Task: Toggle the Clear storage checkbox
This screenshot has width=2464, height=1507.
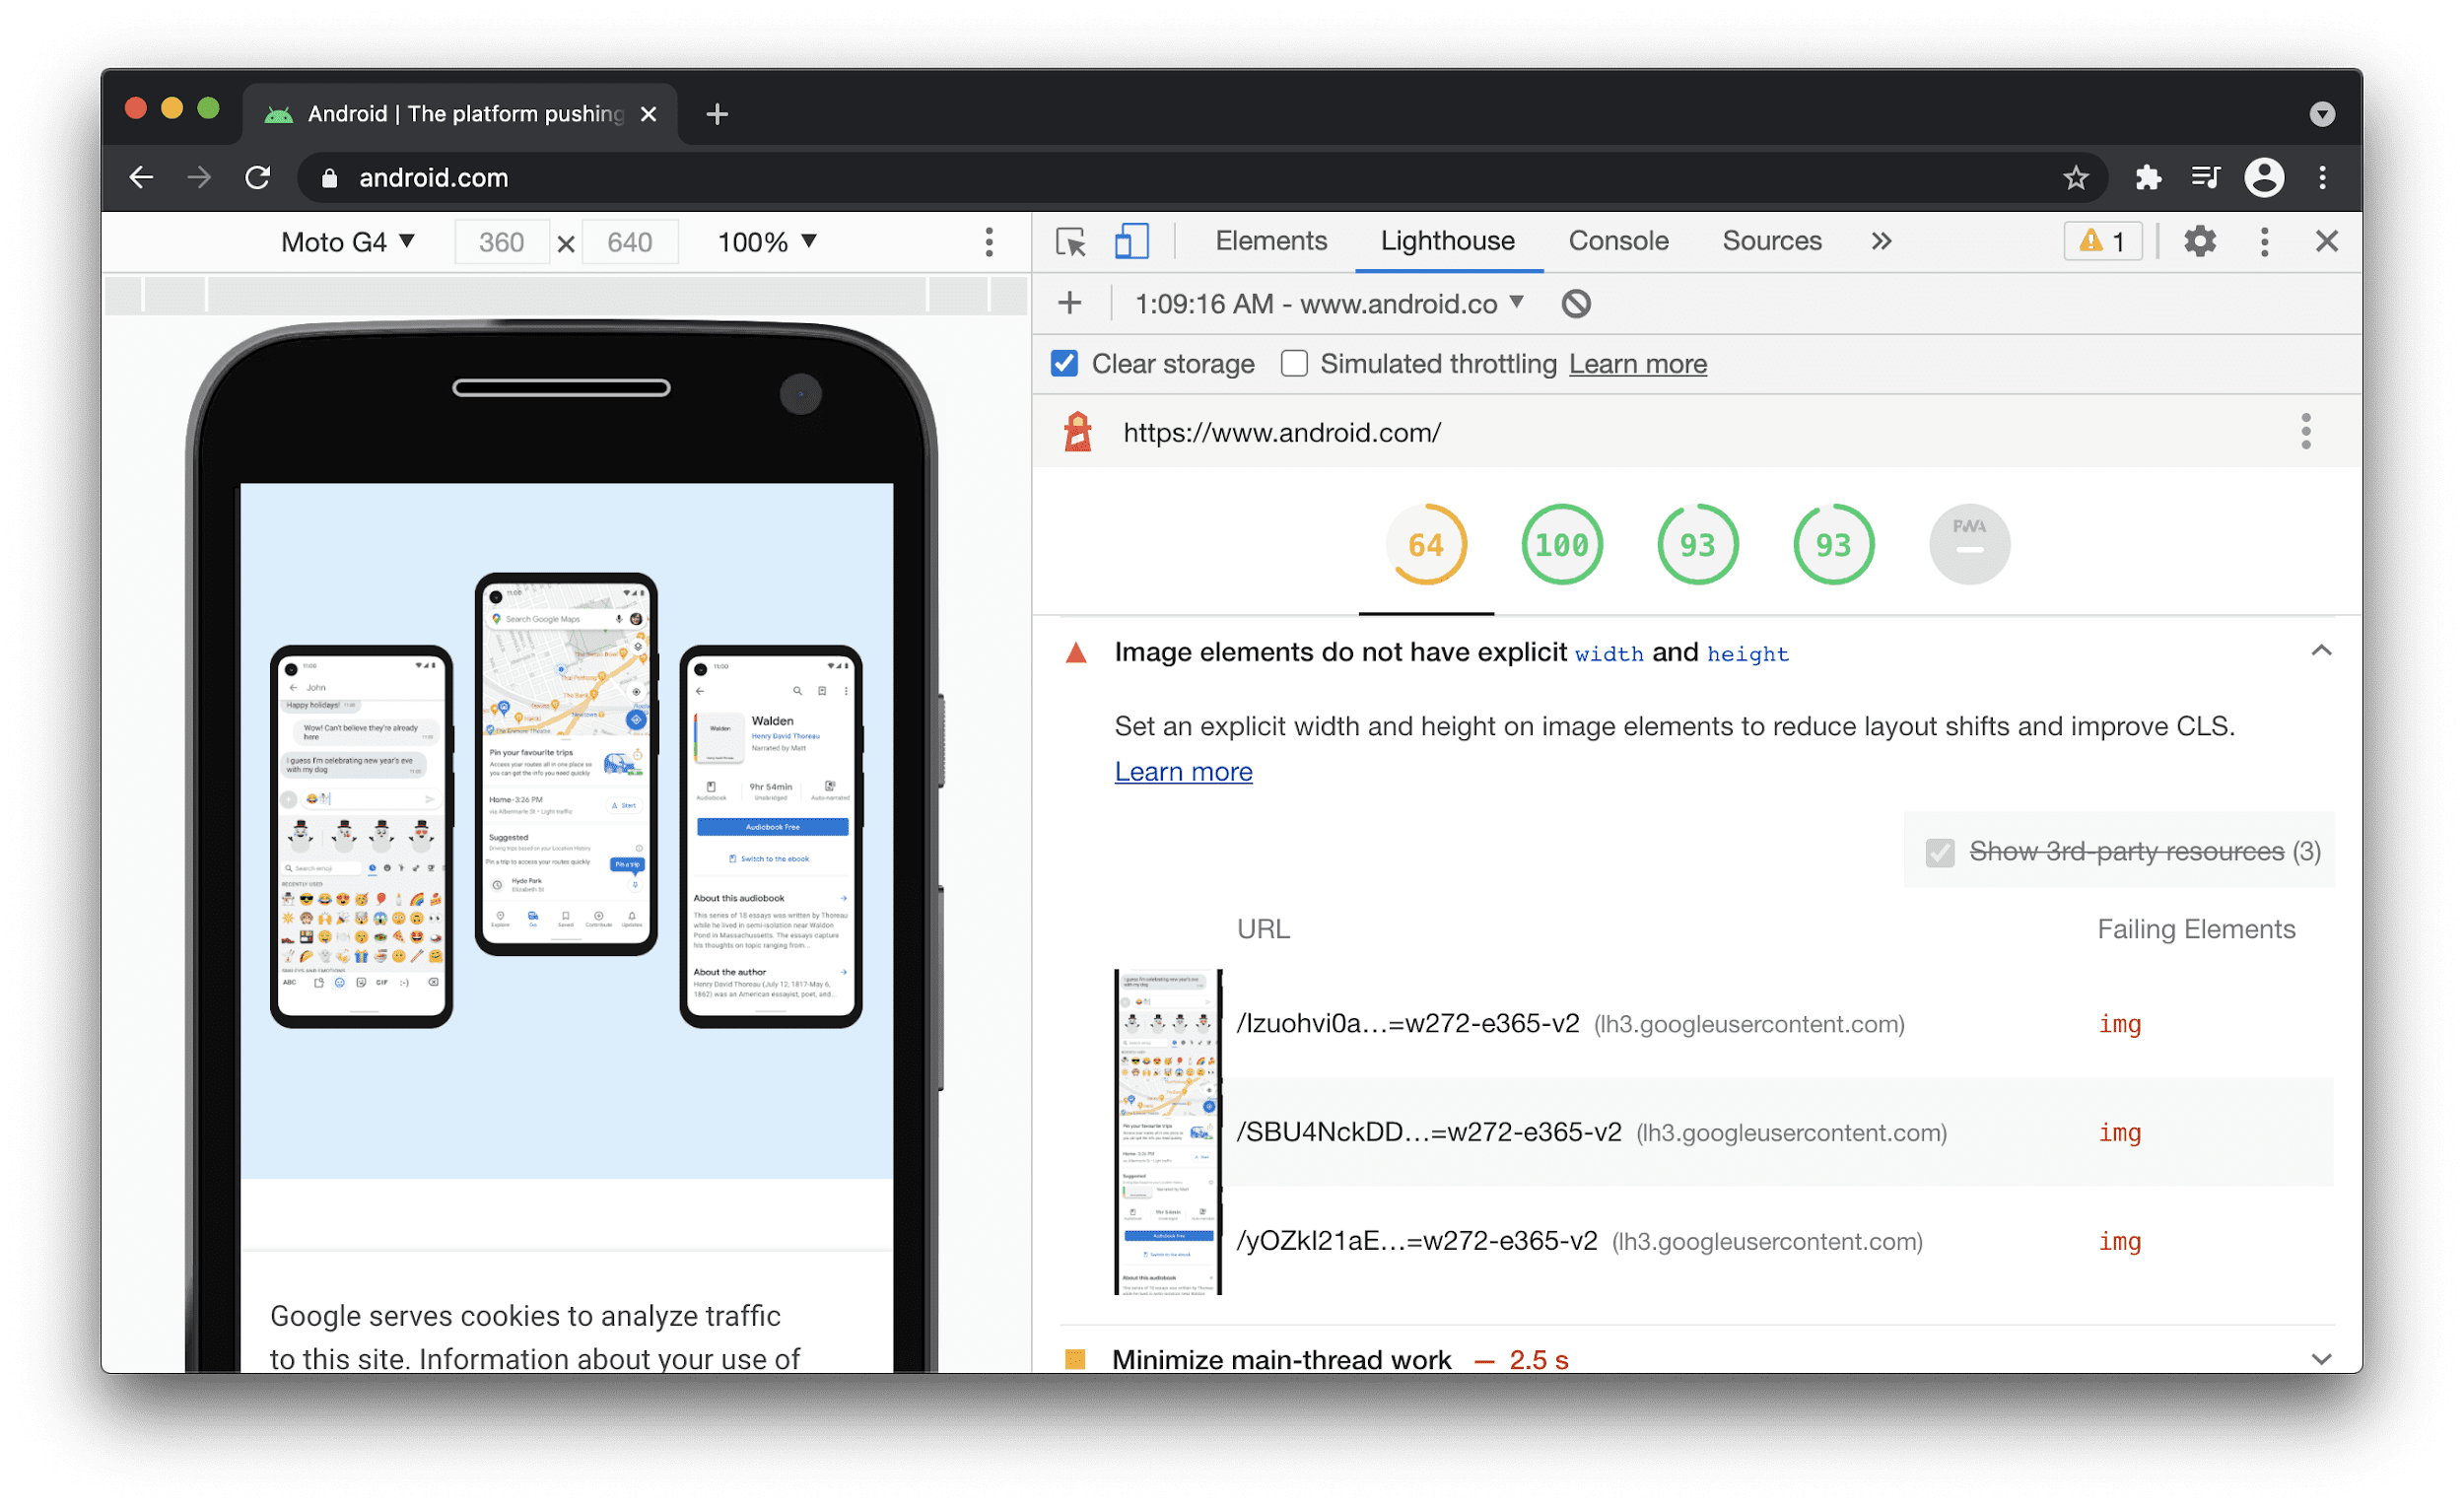Action: coord(1064,365)
